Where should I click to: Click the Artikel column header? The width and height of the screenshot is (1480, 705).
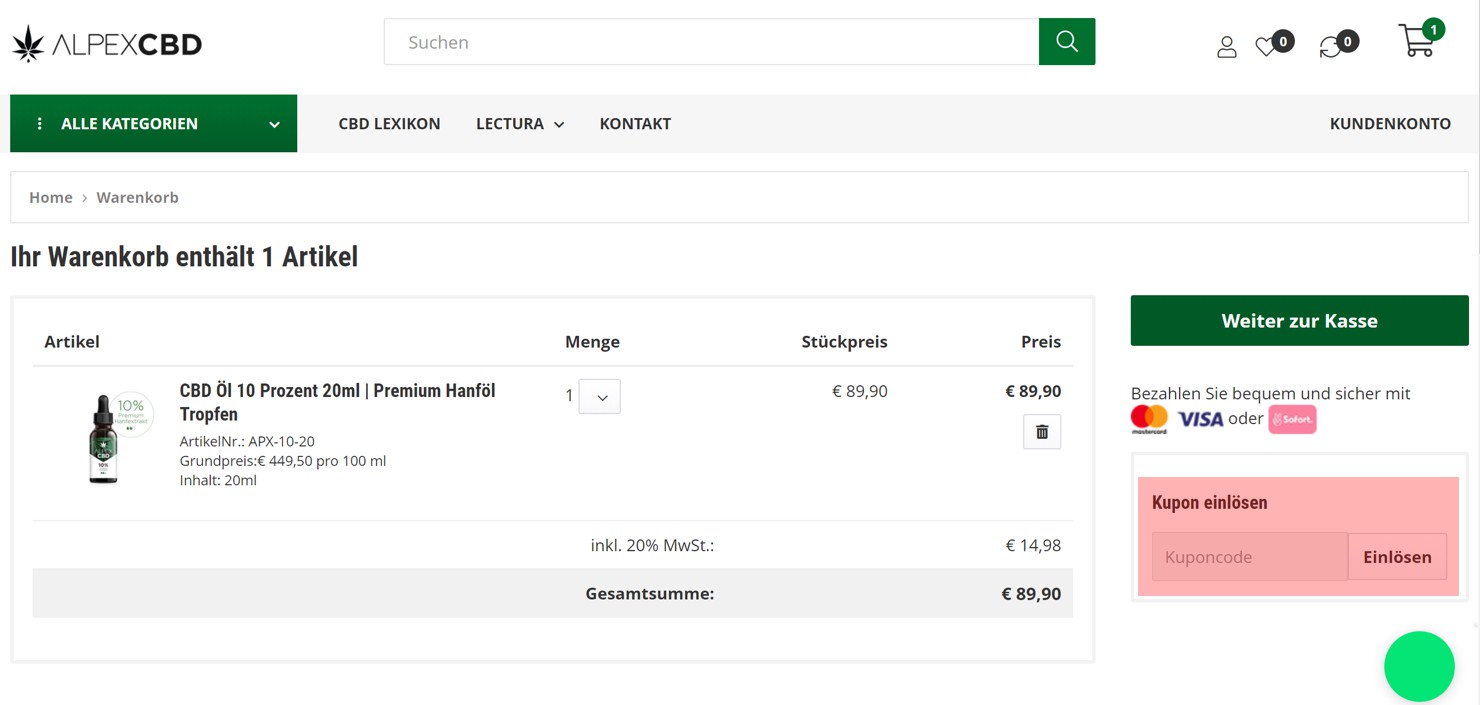click(72, 342)
